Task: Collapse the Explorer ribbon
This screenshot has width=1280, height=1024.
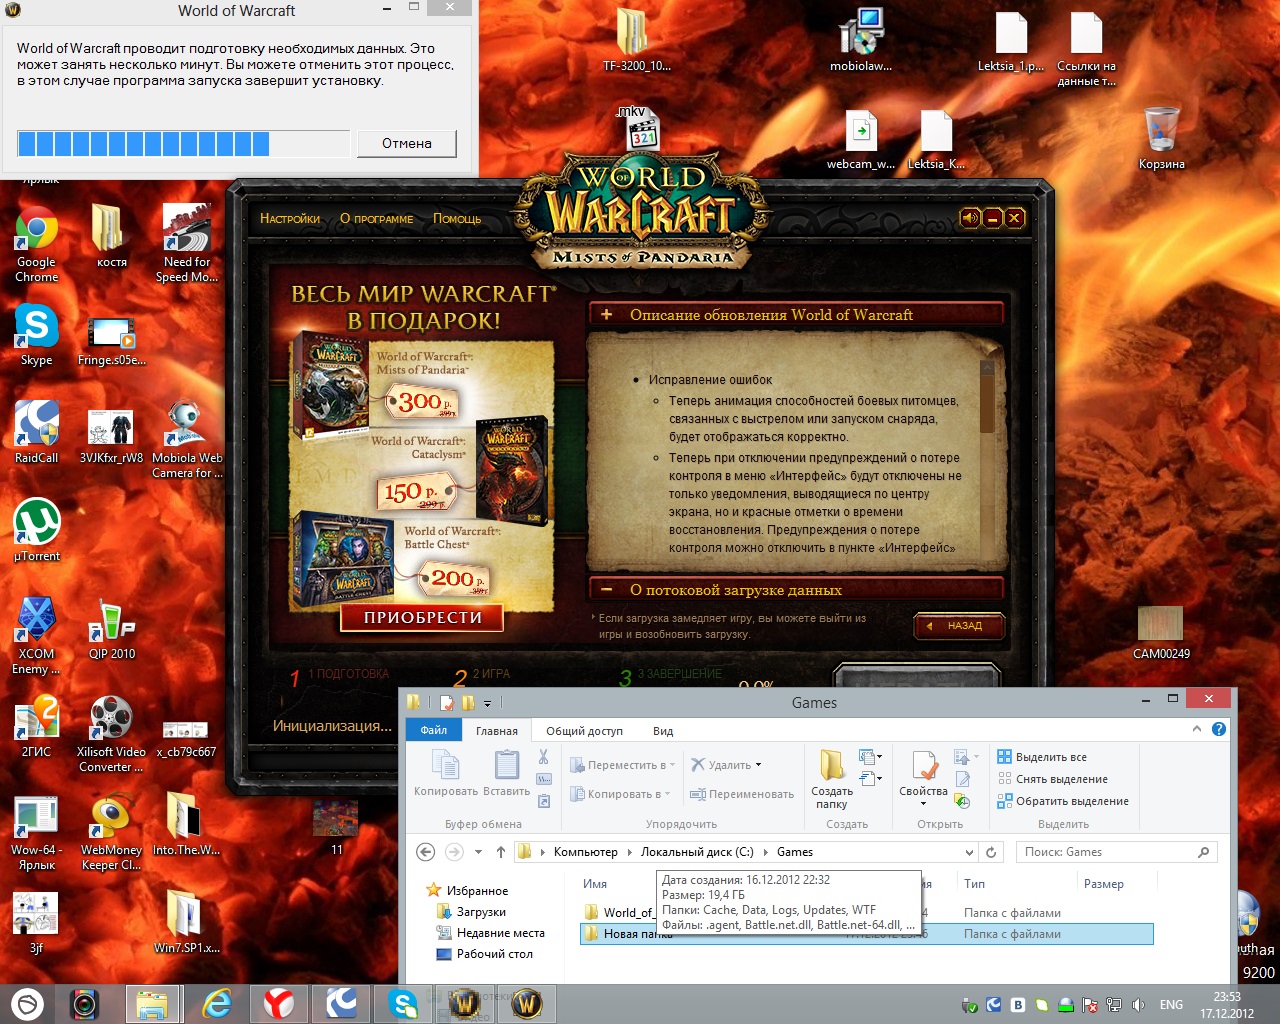Action: (x=1197, y=729)
